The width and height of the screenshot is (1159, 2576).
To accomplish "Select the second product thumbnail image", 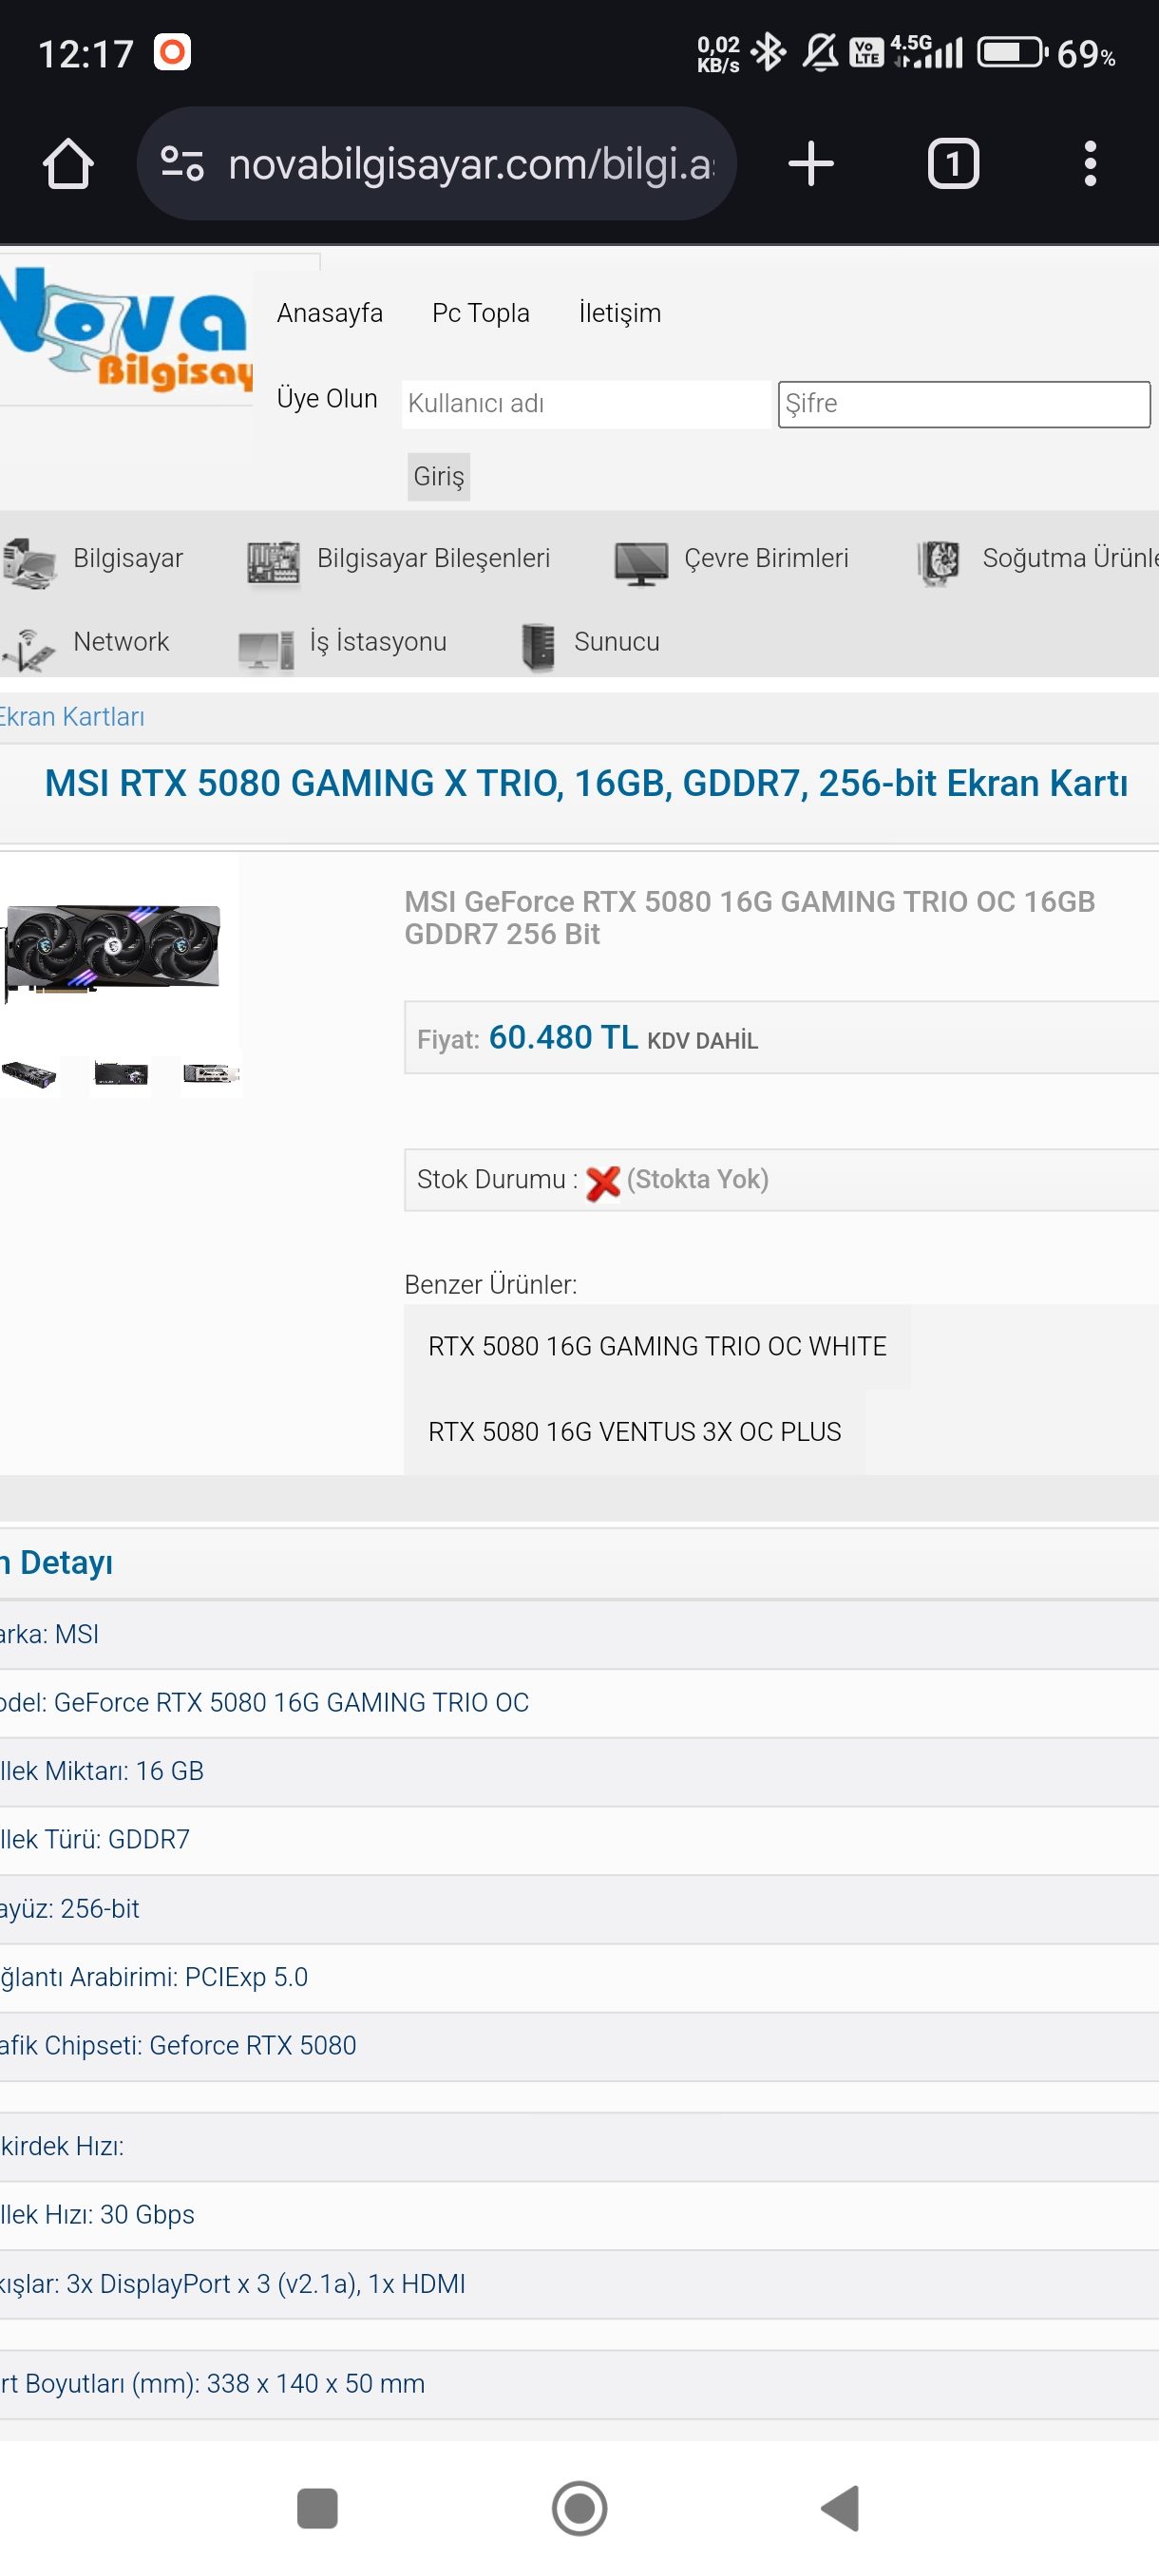I will tap(121, 1074).
